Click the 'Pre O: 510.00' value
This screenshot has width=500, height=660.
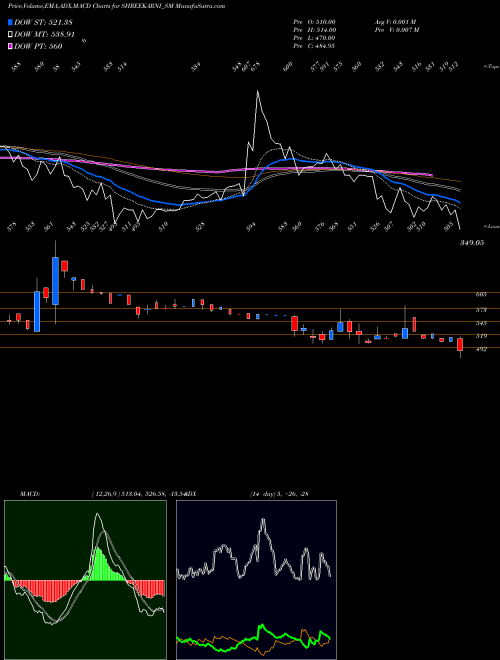tap(314, 22)
